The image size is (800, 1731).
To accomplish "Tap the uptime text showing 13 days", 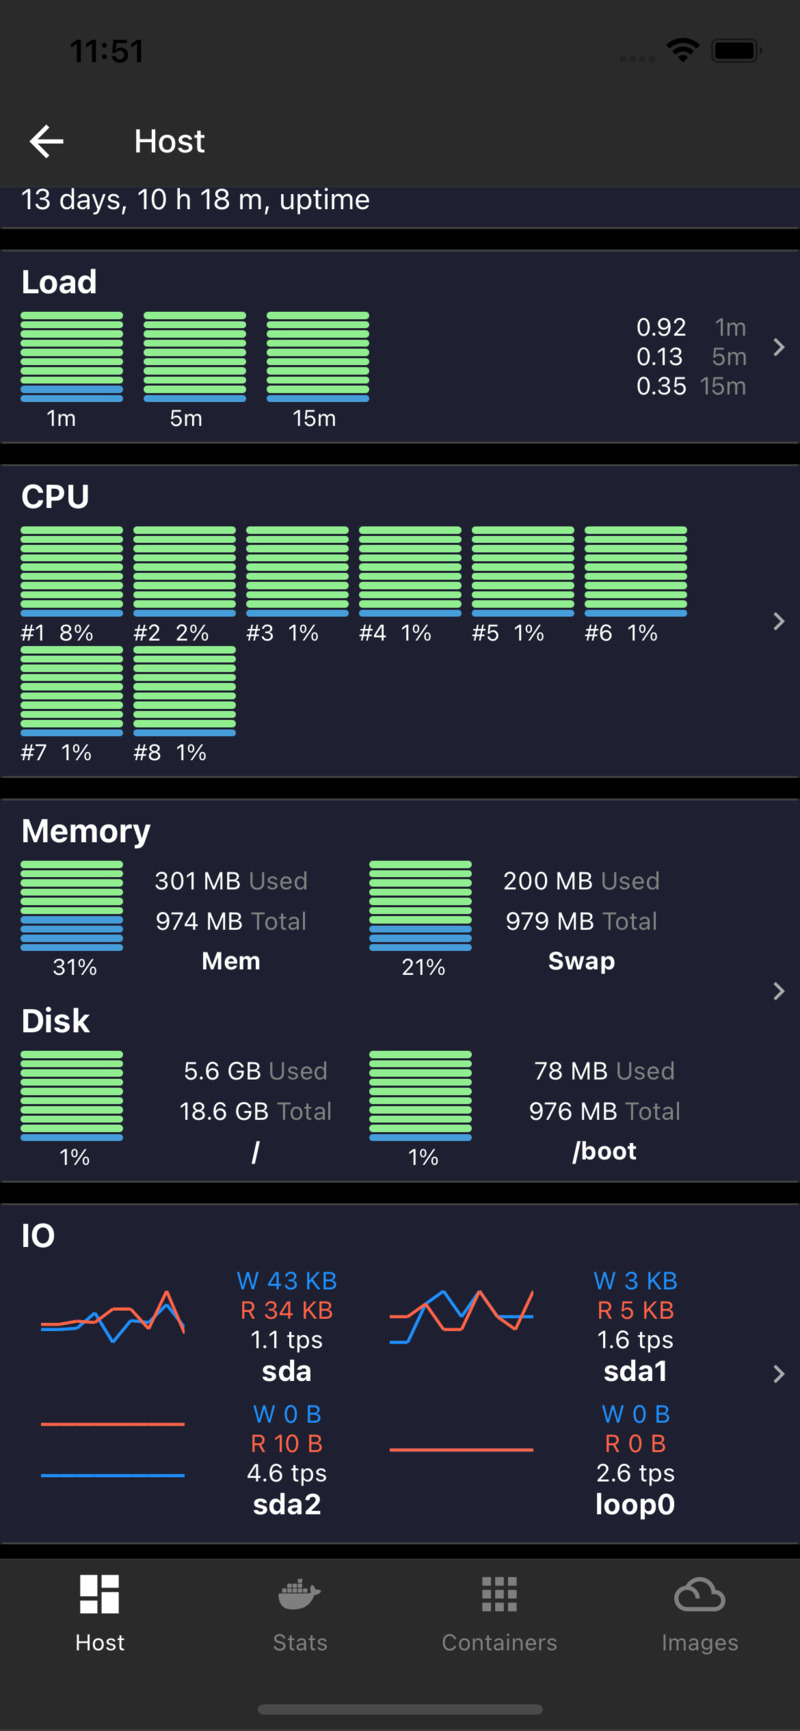I will tap(194, 199).
